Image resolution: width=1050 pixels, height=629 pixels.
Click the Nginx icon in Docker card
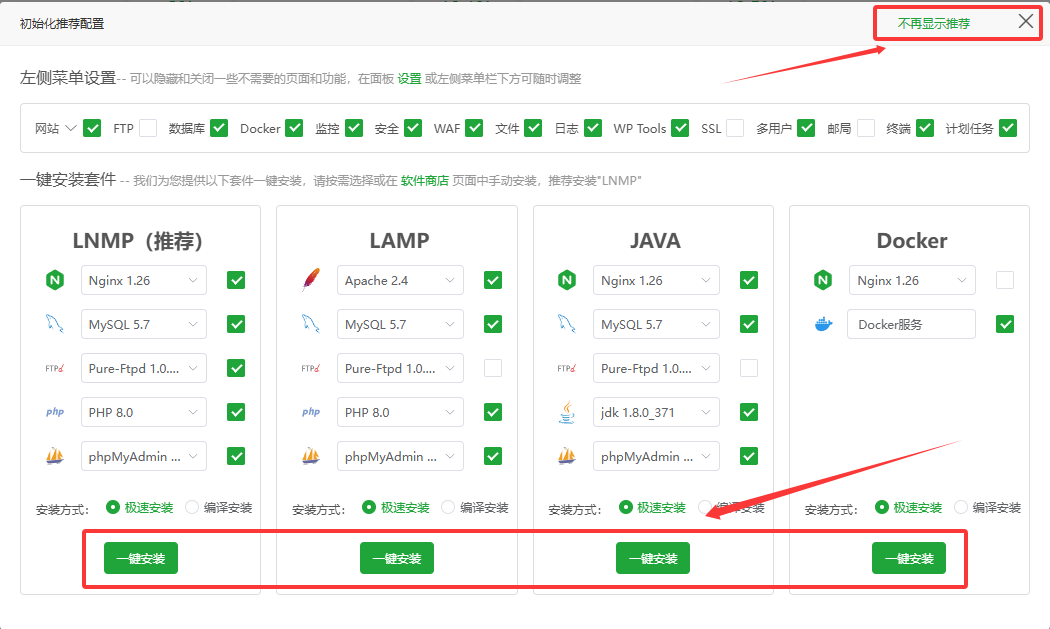point(823,280)
